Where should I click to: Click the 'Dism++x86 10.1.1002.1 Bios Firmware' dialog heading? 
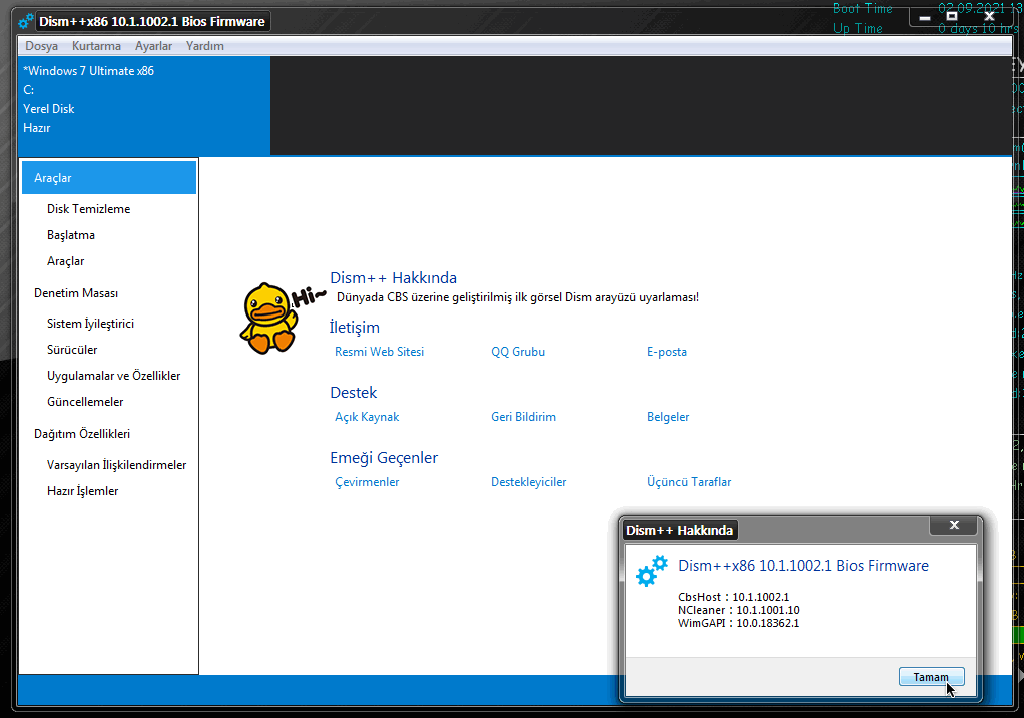point(803,566)
